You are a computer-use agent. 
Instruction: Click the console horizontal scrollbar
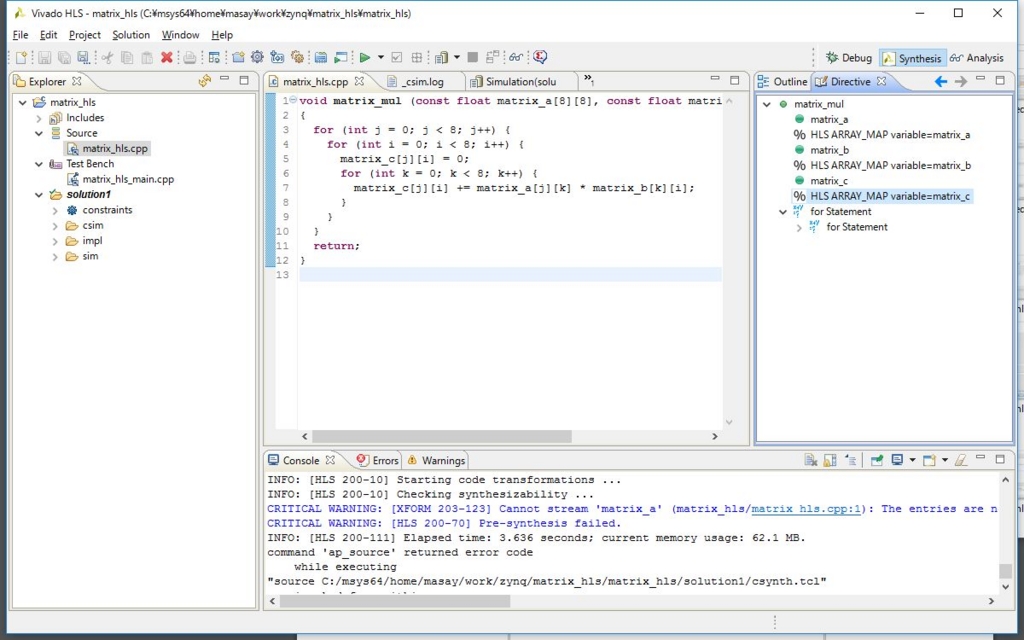pyautogui.click(x=394, y=601)
